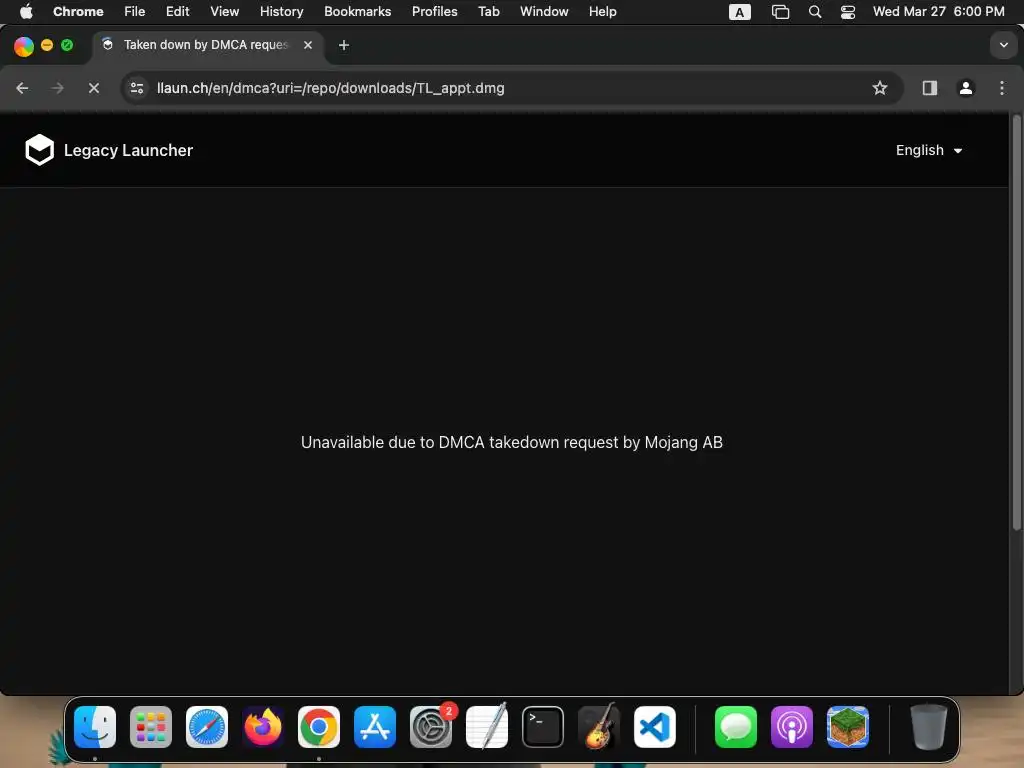
Task: Open Visual Studio Code from the Dock
Action: click(x=655, y=727)
